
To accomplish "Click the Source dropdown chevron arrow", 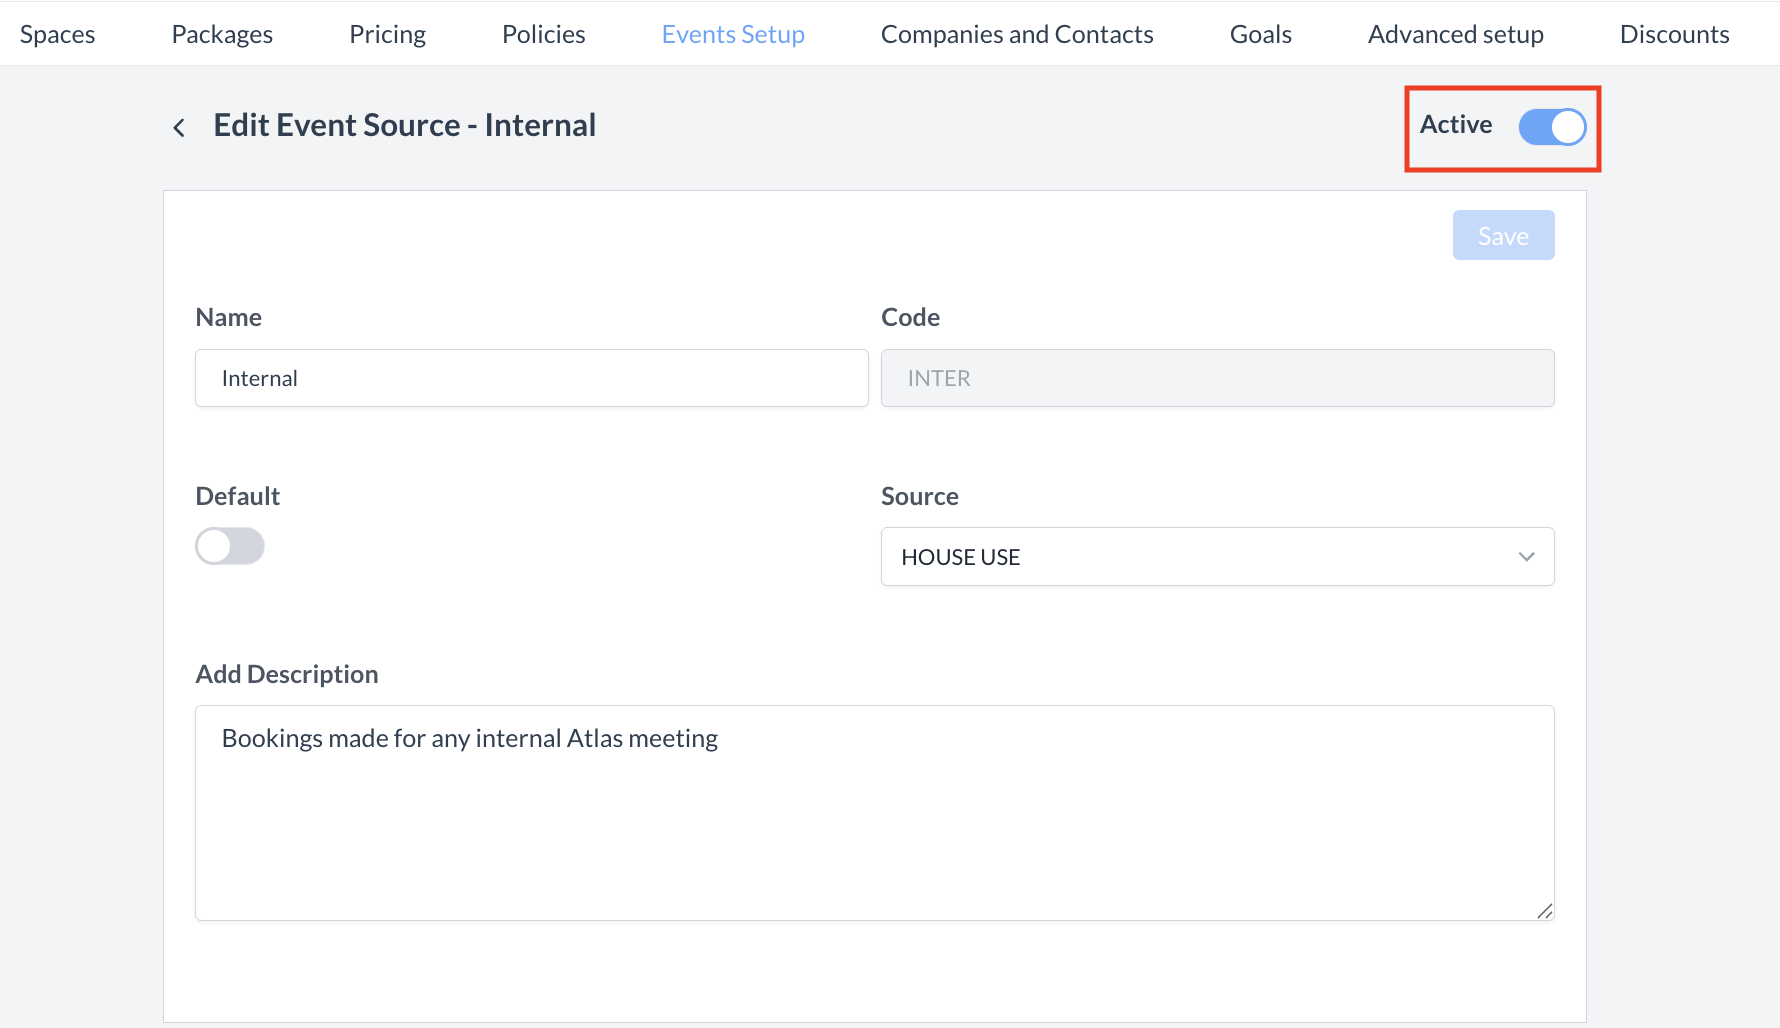I will click(x=1526, y=557).
